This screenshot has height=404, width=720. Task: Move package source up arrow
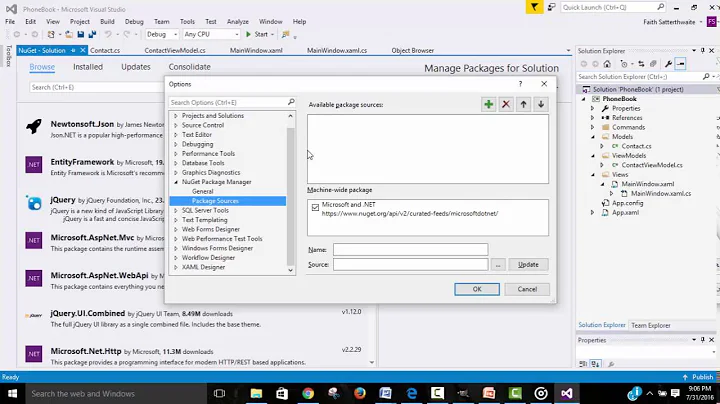pyautogui.click(x=523, y=104)
